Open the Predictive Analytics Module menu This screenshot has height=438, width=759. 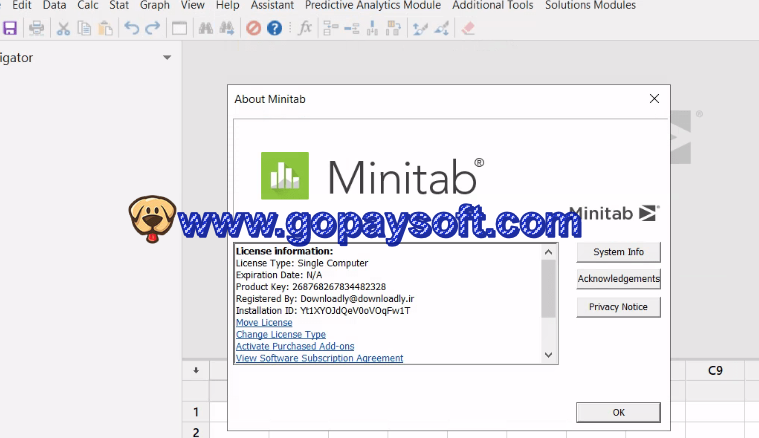point(373,5)
